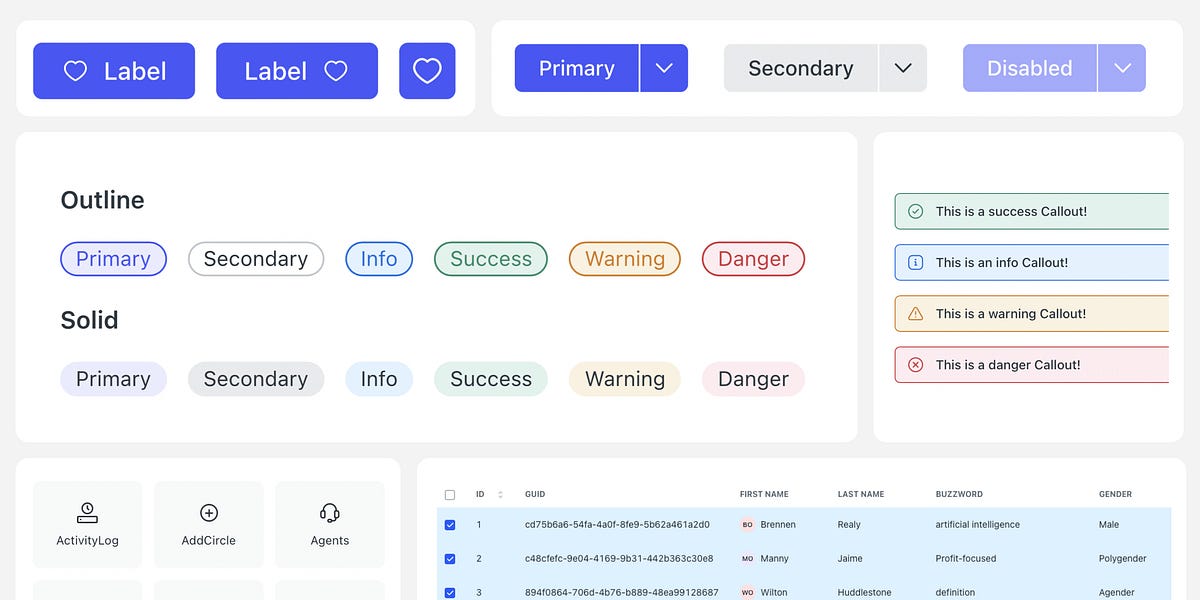Uncheck the row 3 checkbox for Wilton
The width and height of the screenshot is (1200, 600).
coord(450,593)
